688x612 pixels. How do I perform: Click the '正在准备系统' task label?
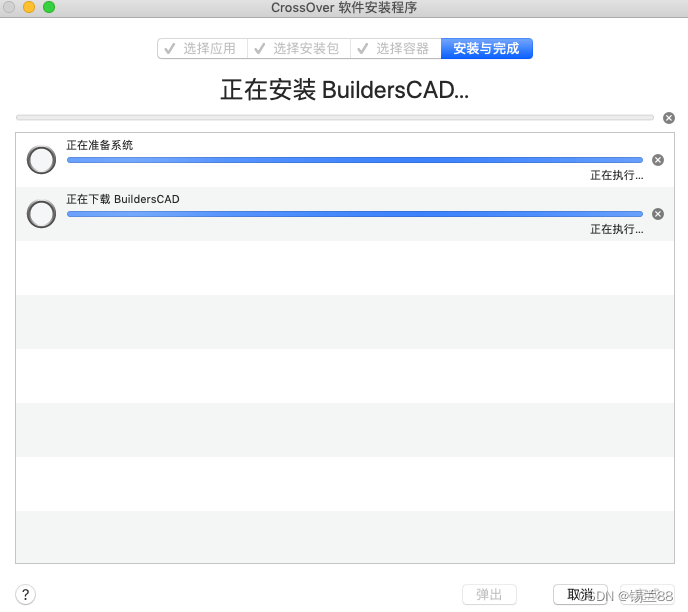click(x=100, y=145)
